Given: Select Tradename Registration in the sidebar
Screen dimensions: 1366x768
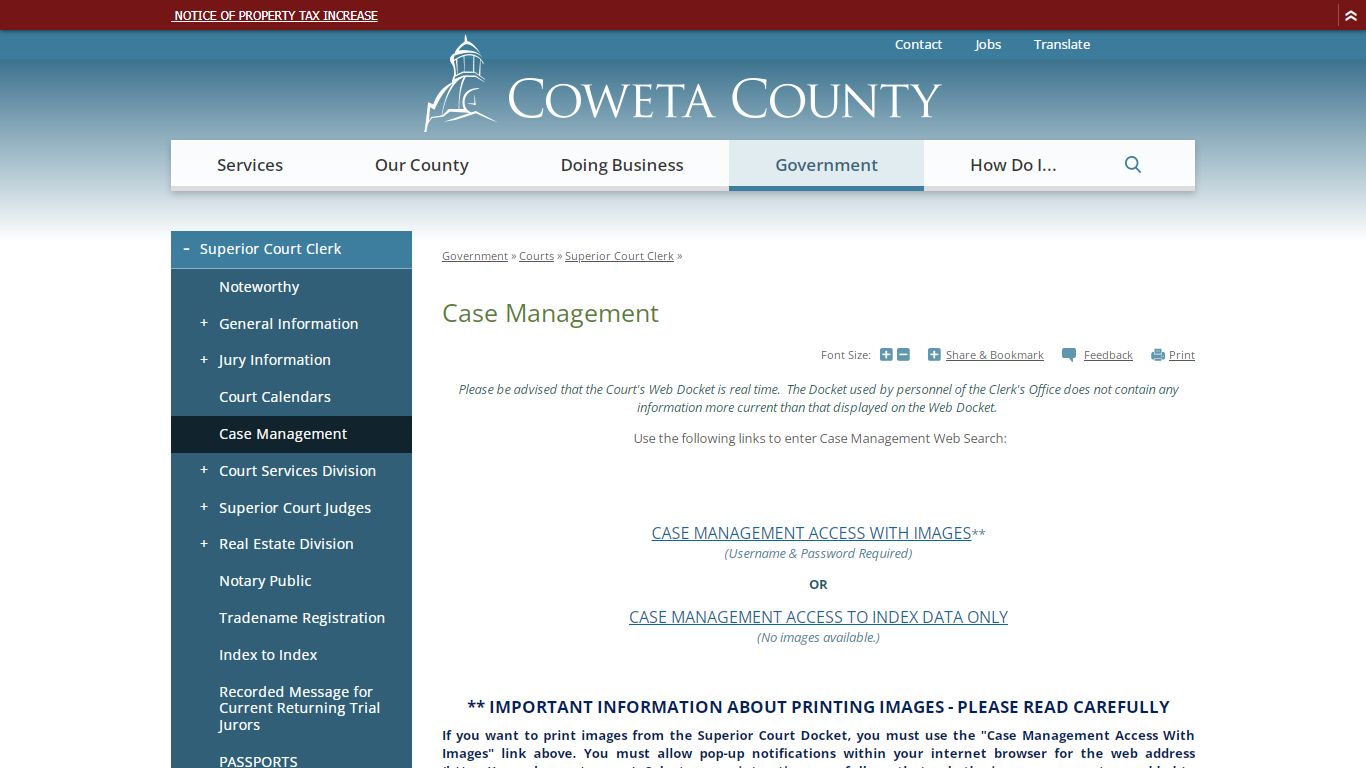Looking at the screenshot, I should click(302, 618).
